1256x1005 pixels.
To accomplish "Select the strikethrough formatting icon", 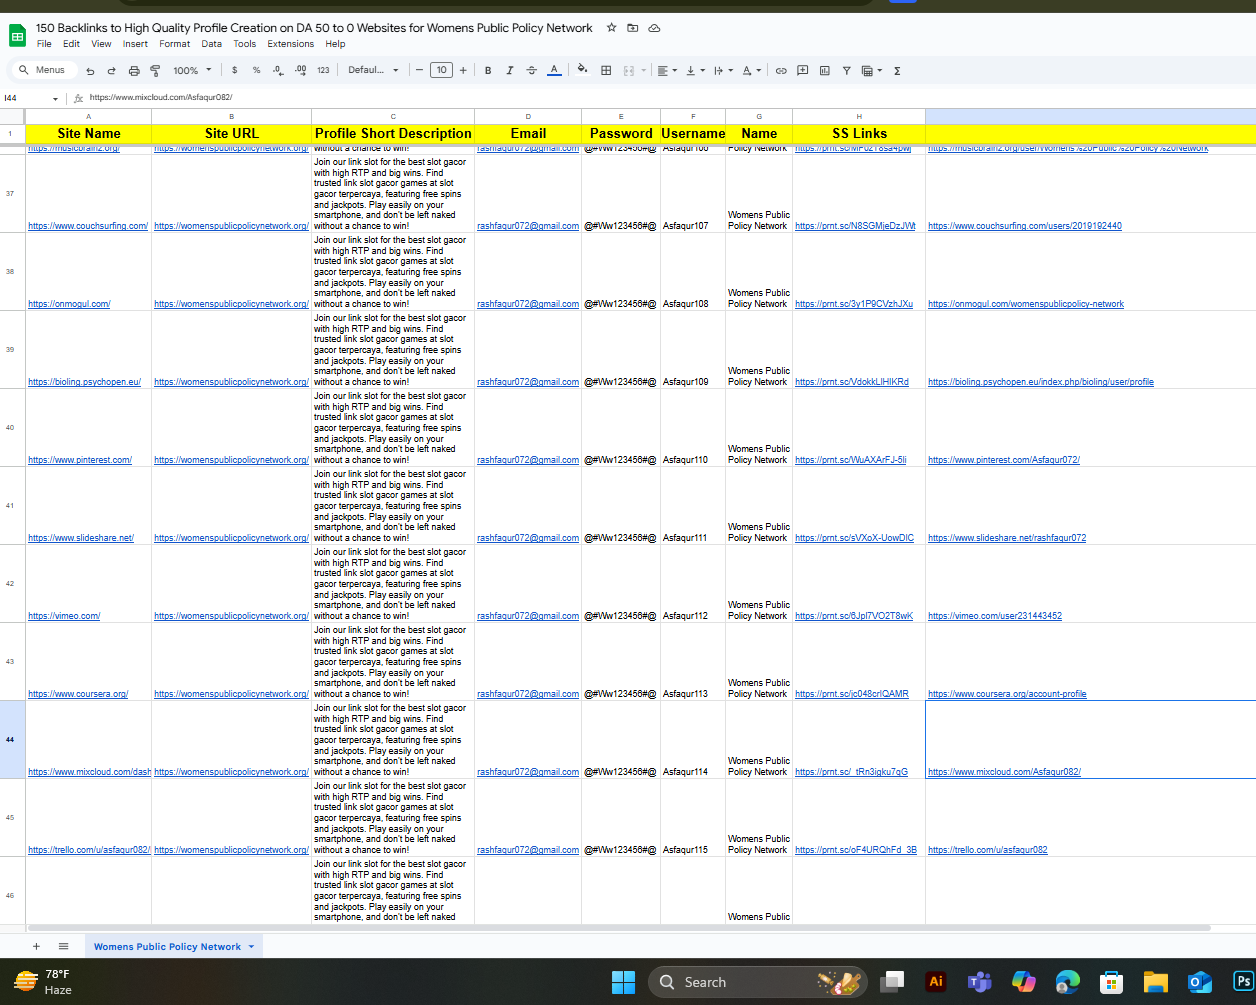I will (x=531, y=70).
